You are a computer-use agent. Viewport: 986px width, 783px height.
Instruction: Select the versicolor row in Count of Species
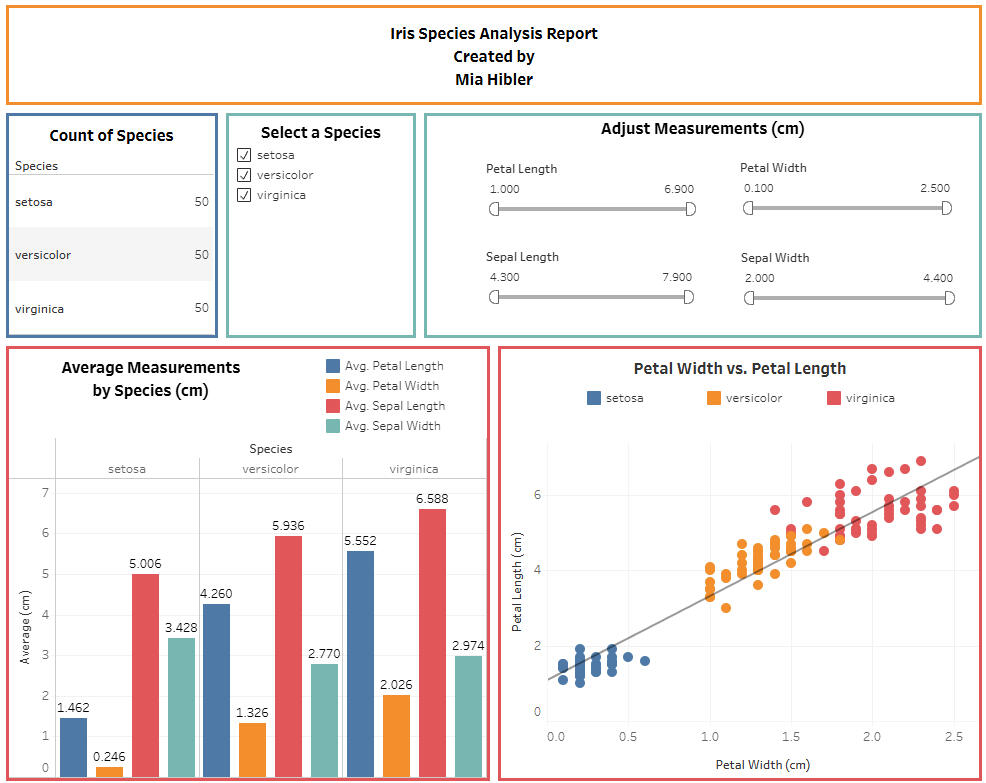pyautogui.click(x=111, y=255)
